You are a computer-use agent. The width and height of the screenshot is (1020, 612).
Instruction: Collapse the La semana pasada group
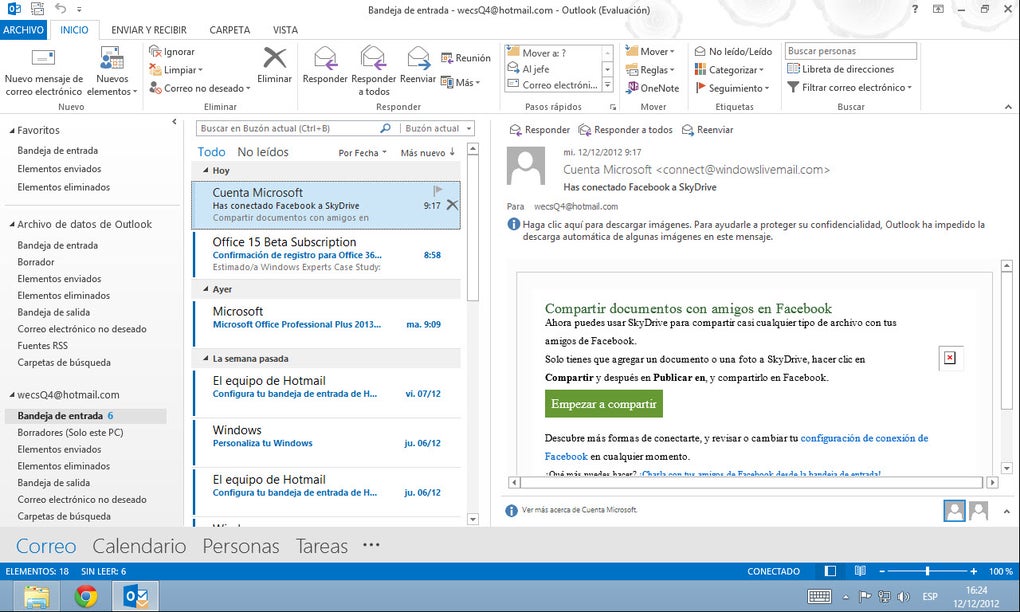[206, 358]
